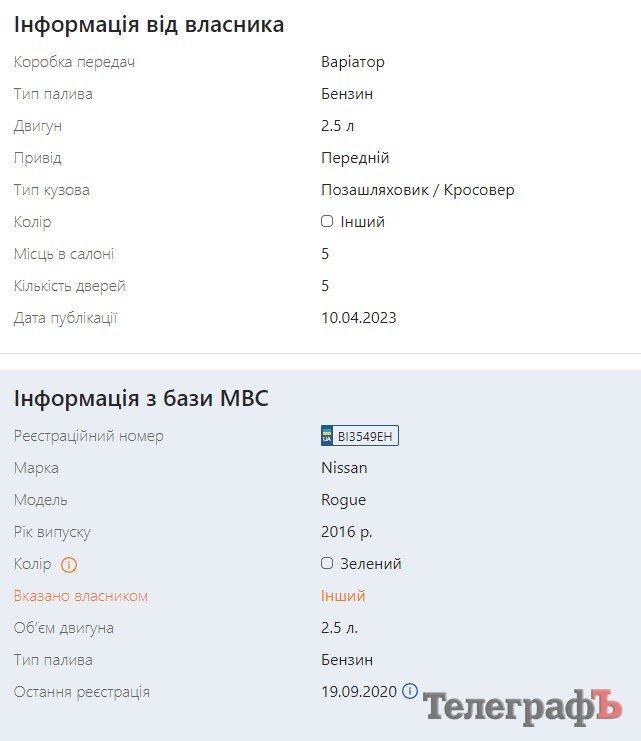641x741 pixels.
Task: Click the Варіатор gearbox value
Action: tap(353, 62)
